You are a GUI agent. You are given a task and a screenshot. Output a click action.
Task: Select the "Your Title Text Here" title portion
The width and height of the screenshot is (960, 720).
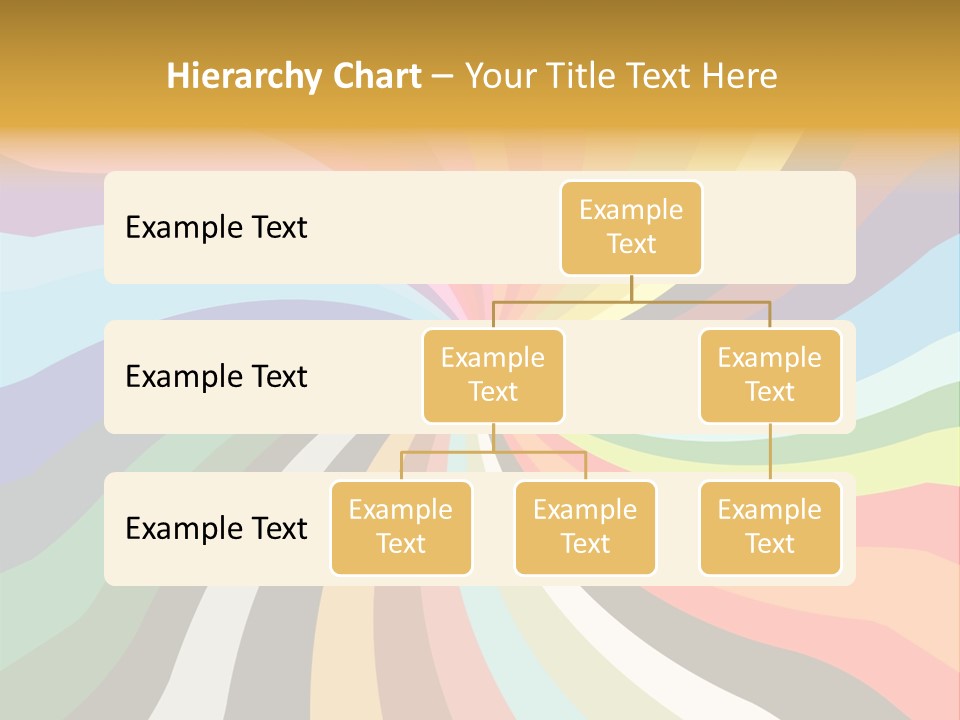(620, 76)
